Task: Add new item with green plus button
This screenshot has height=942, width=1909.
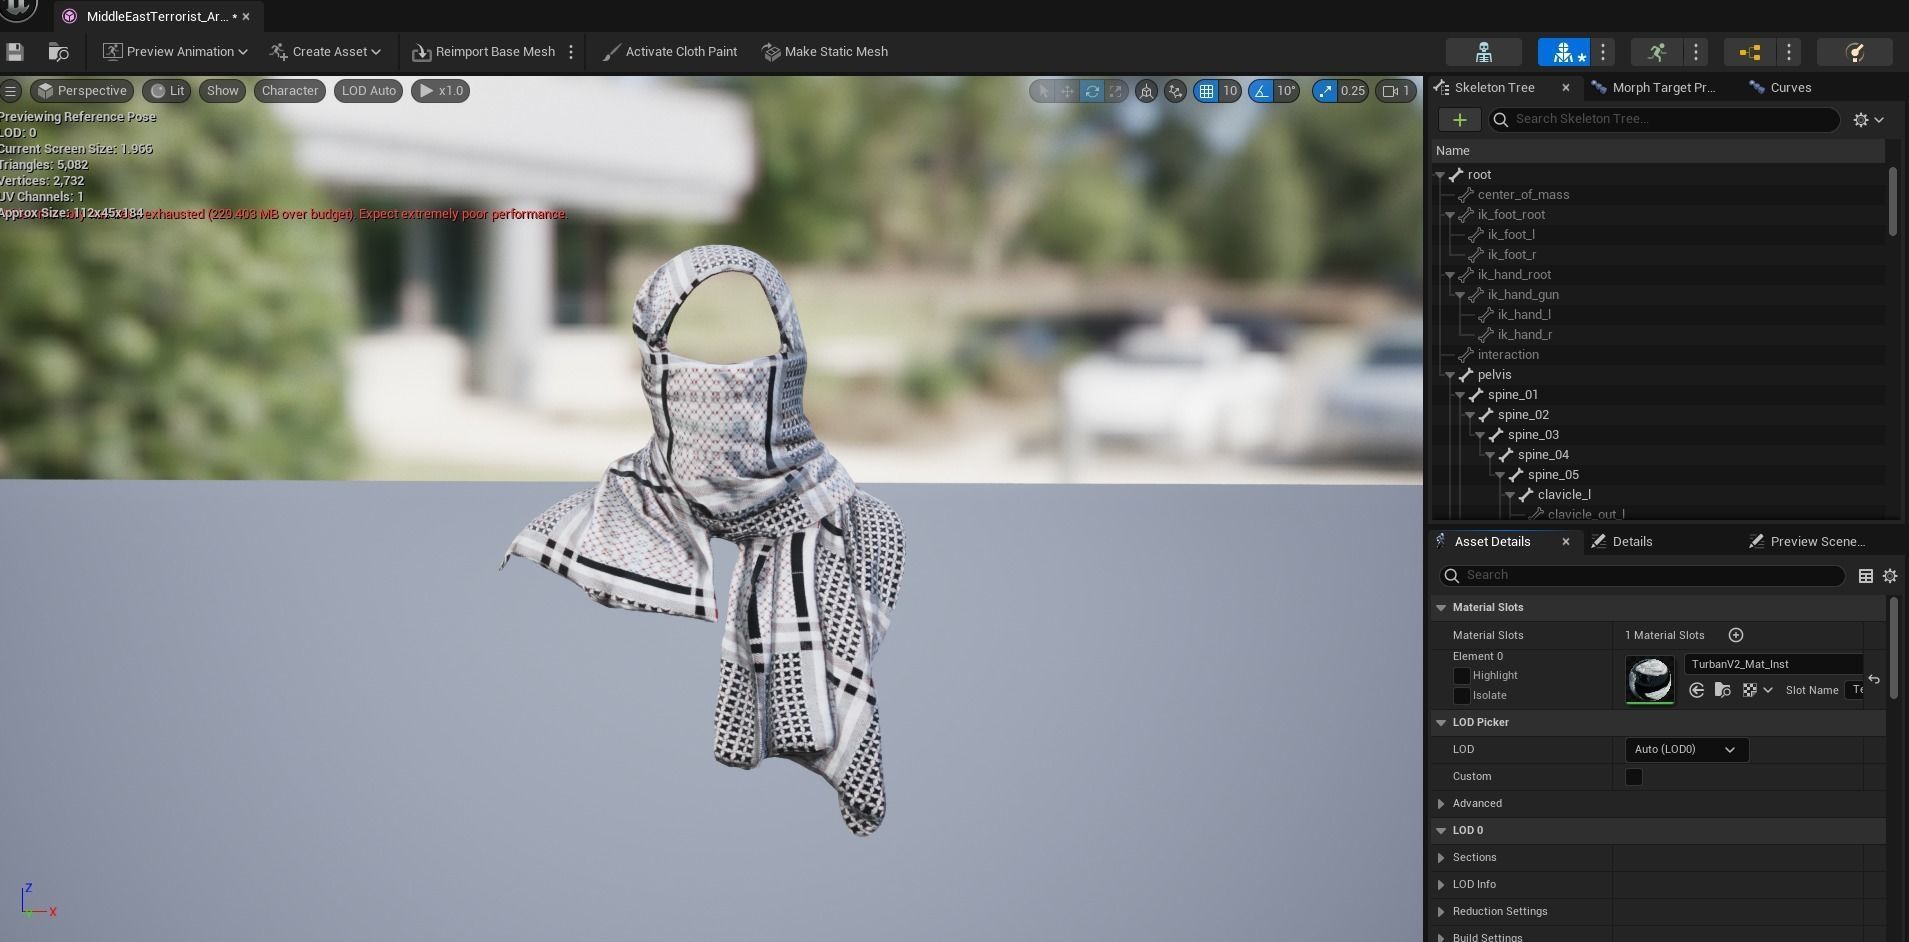Action: point(1460,120)
